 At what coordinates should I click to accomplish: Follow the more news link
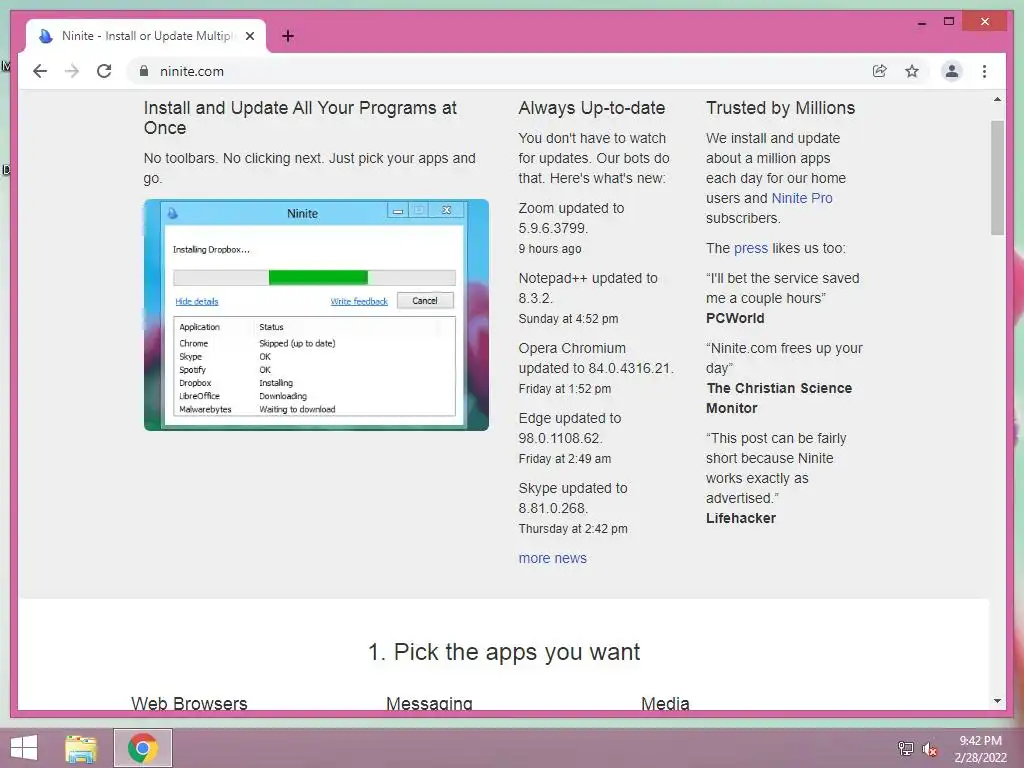pos(552,558)
